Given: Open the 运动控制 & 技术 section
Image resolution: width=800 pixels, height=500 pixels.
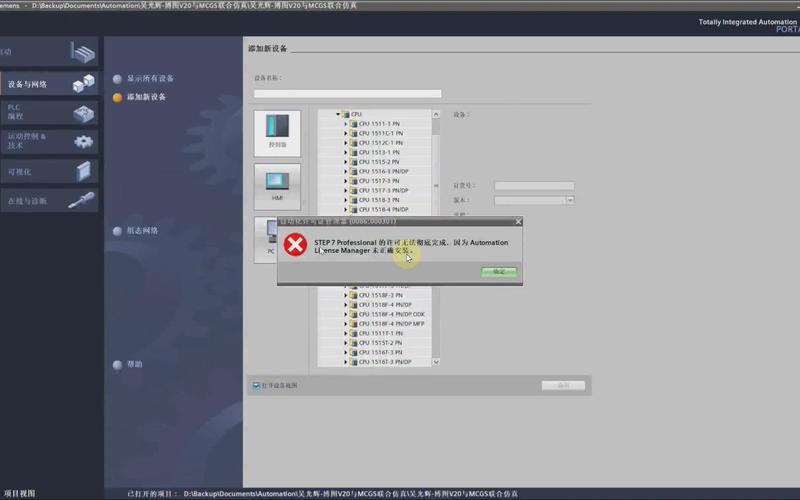Looking at the screenshot, I should (48, 141).
